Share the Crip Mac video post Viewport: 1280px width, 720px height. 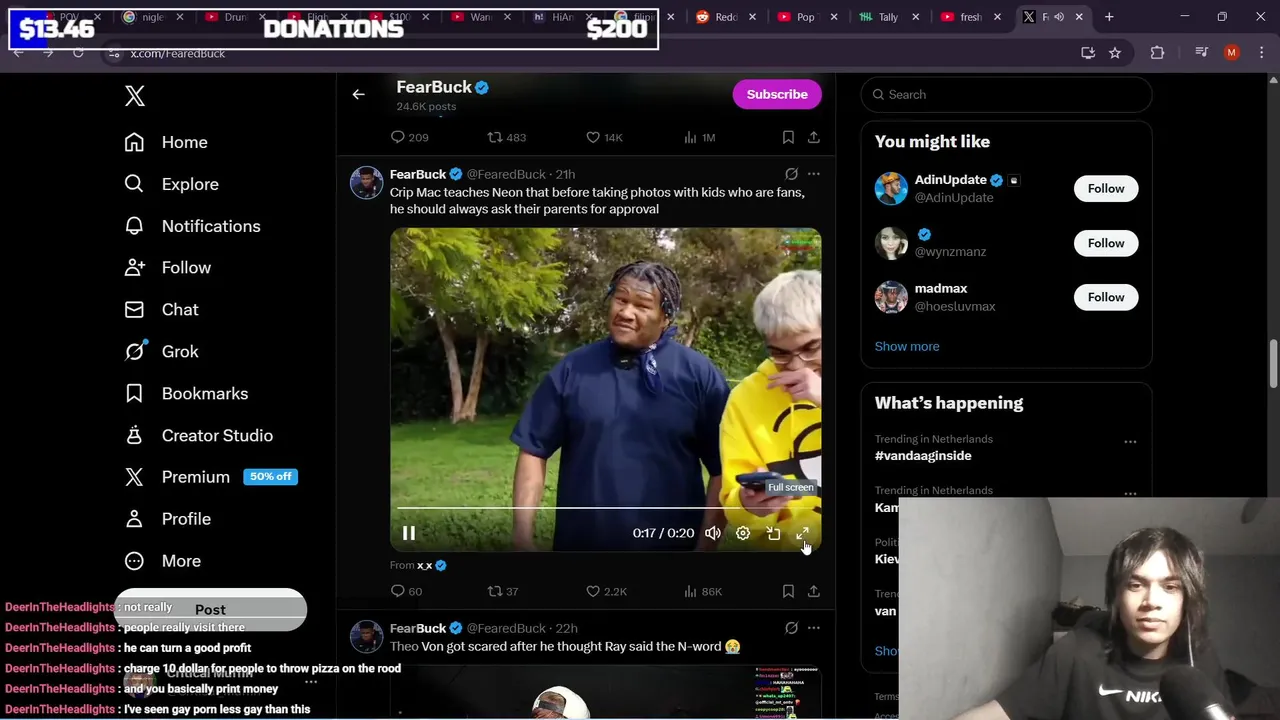click(x=813, y=591)
